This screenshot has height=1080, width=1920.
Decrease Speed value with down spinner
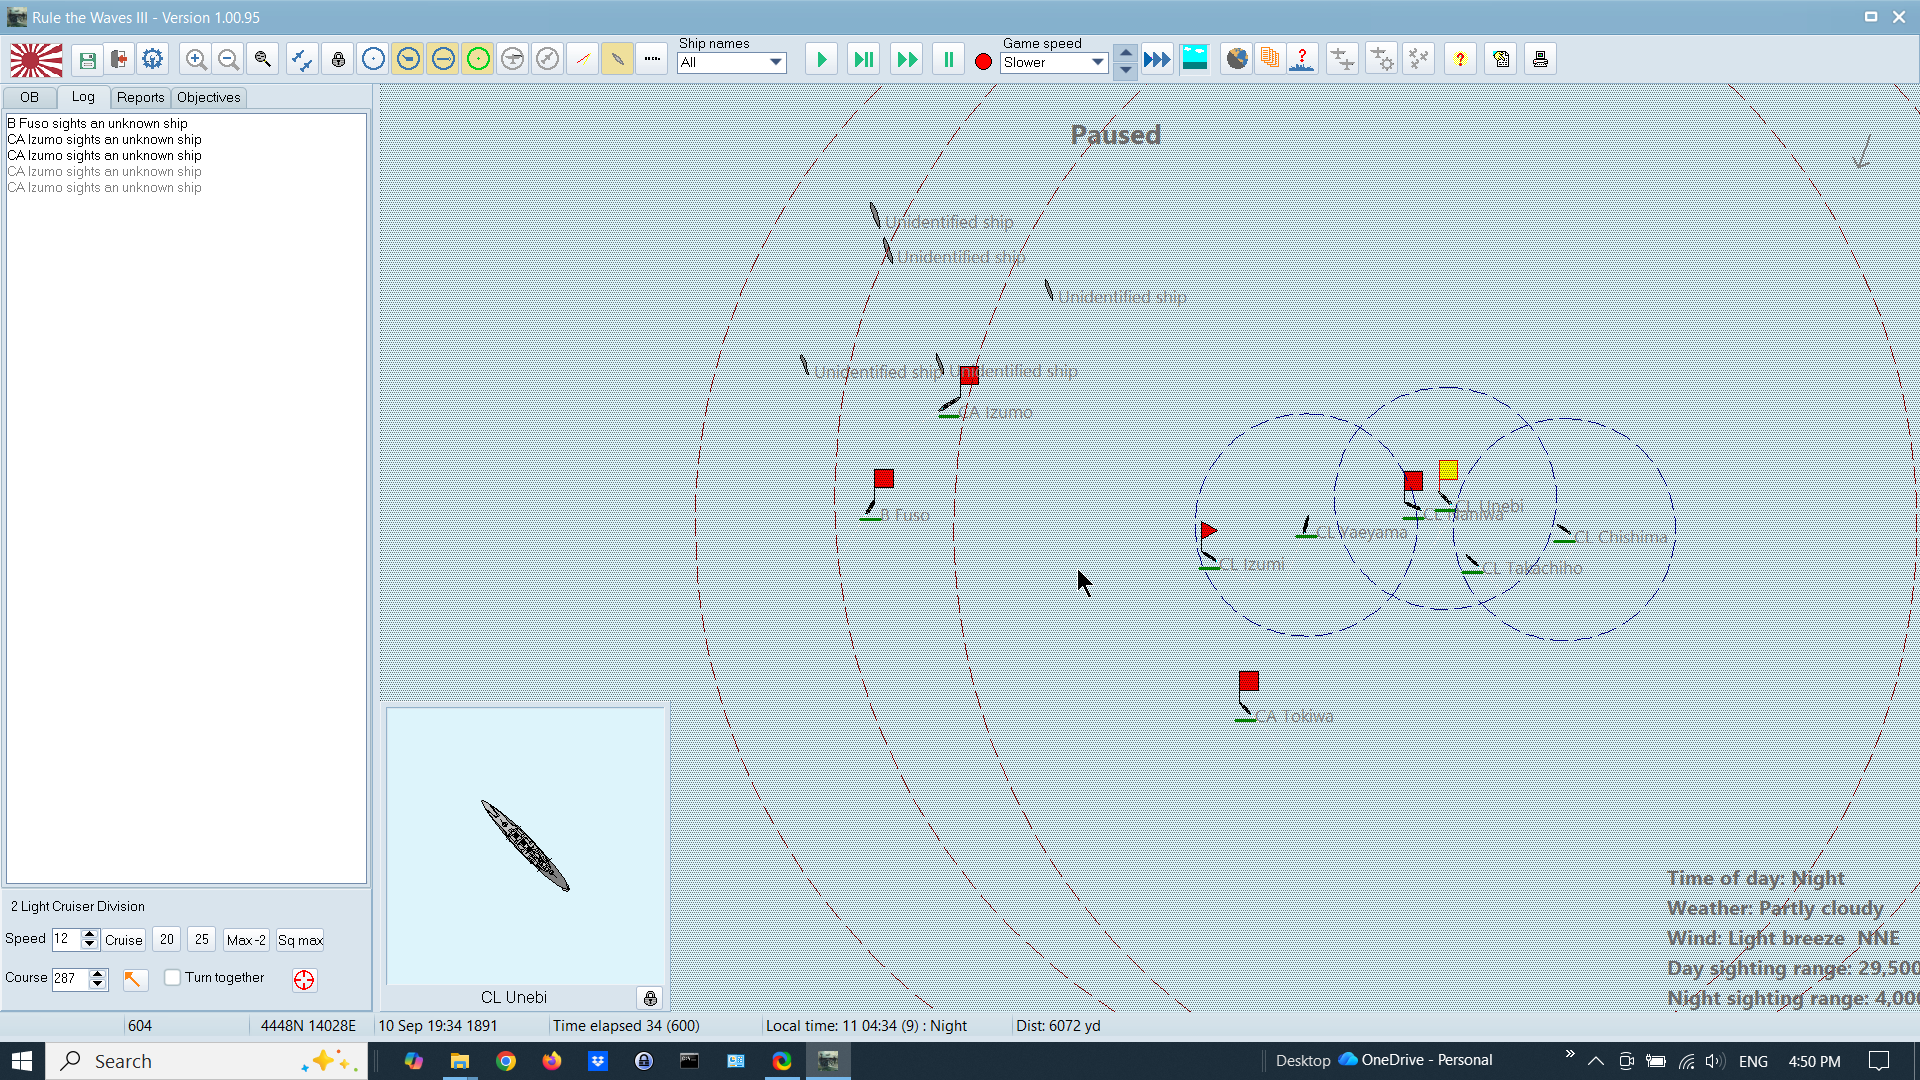pos(89,945)
